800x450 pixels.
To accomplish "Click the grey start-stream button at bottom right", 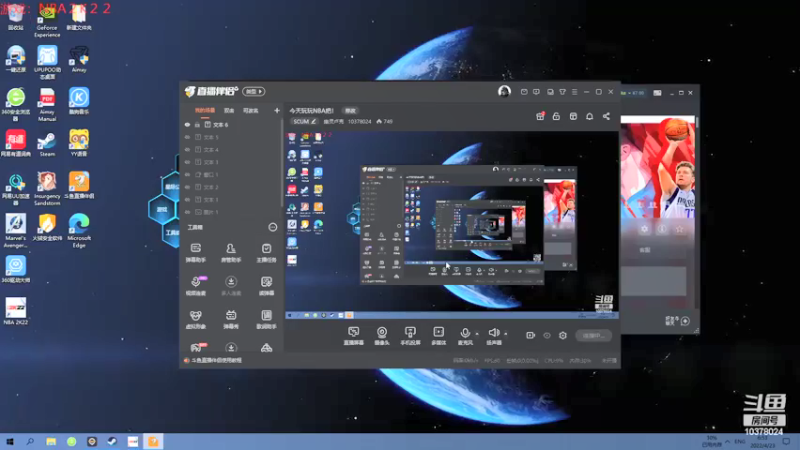I will (x=593, y=335).
